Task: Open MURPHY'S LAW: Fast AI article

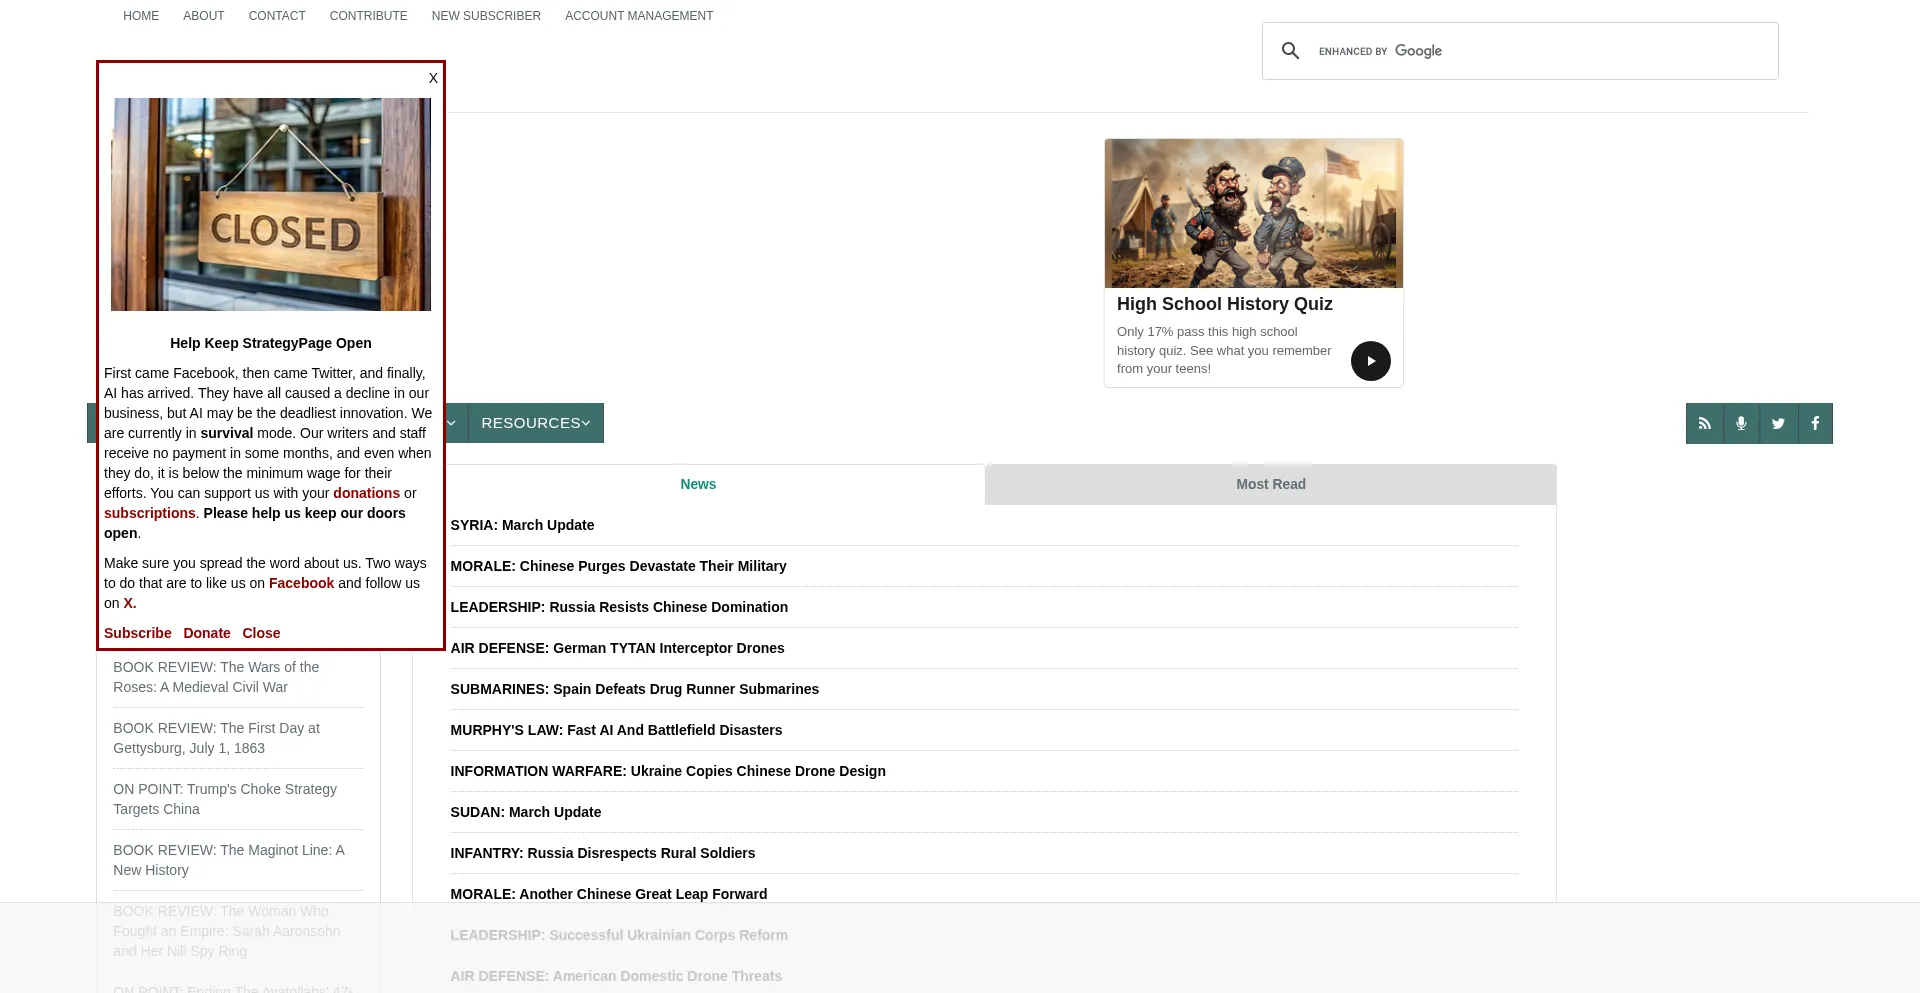Action: 616,730
